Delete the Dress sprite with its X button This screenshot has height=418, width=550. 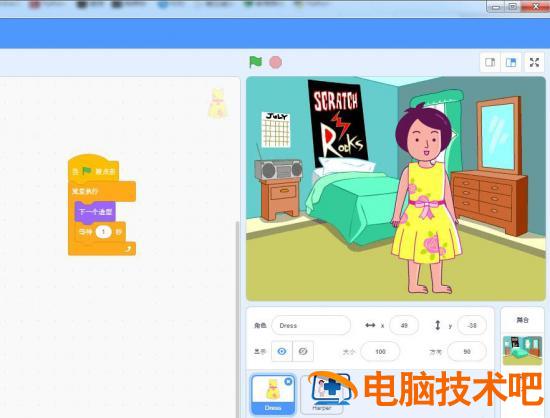click(288, 382)
